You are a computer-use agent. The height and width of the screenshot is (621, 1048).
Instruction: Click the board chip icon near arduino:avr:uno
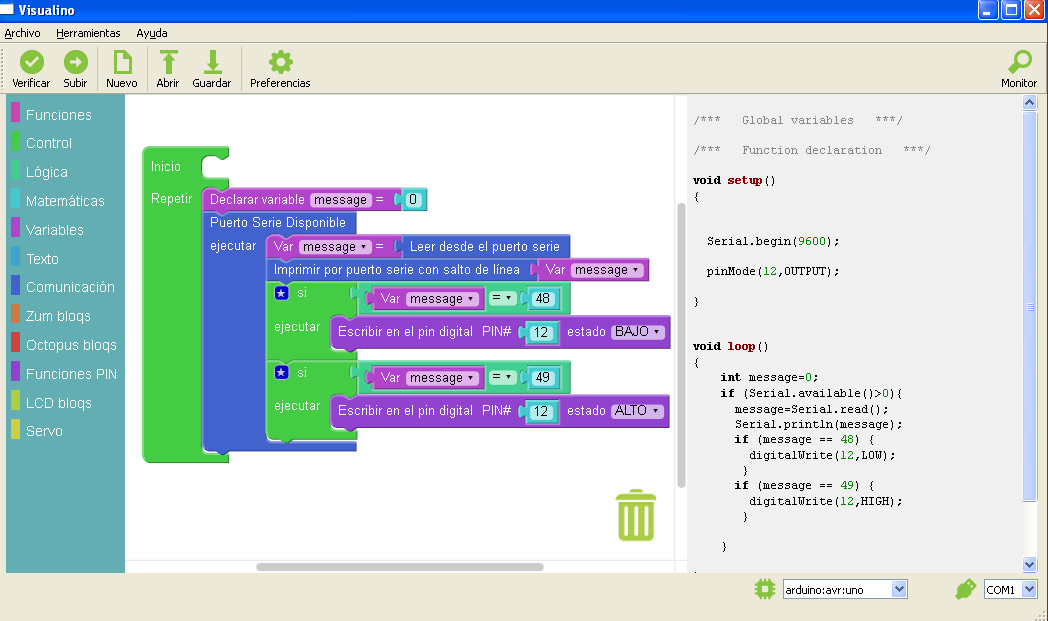pyautogui.click(x=765, y=589)
